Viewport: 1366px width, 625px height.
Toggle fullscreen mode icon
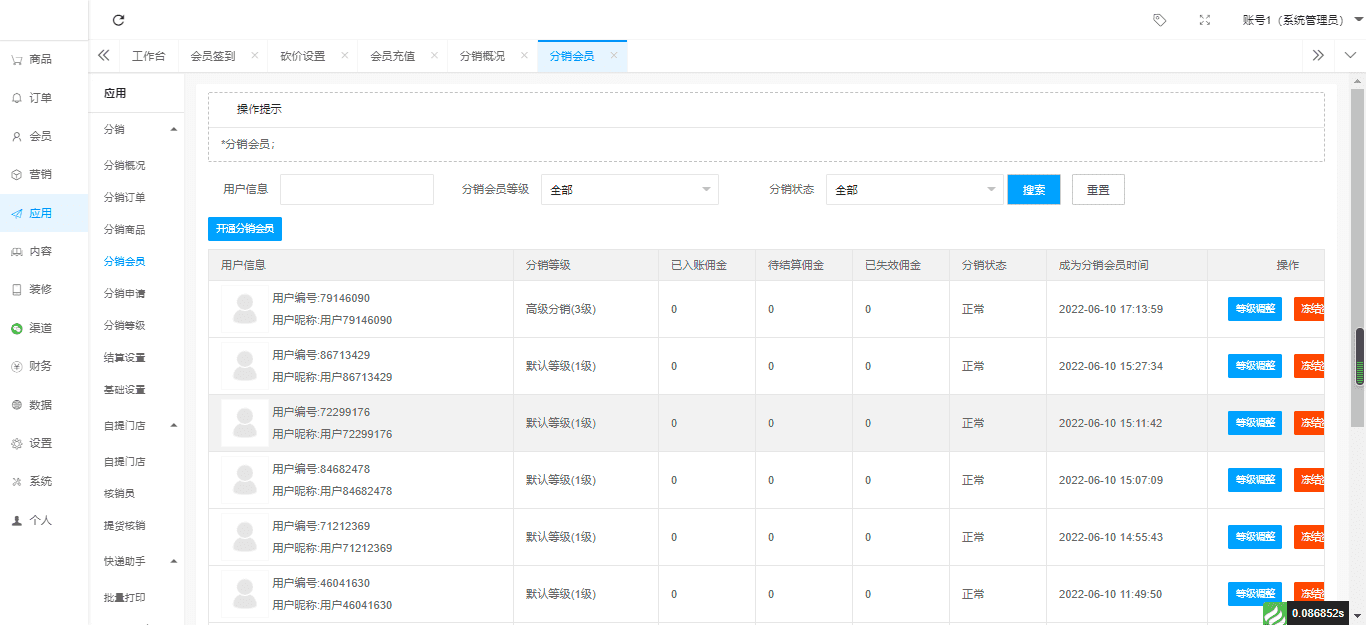pyautogui.click(x=1204, y=20)
